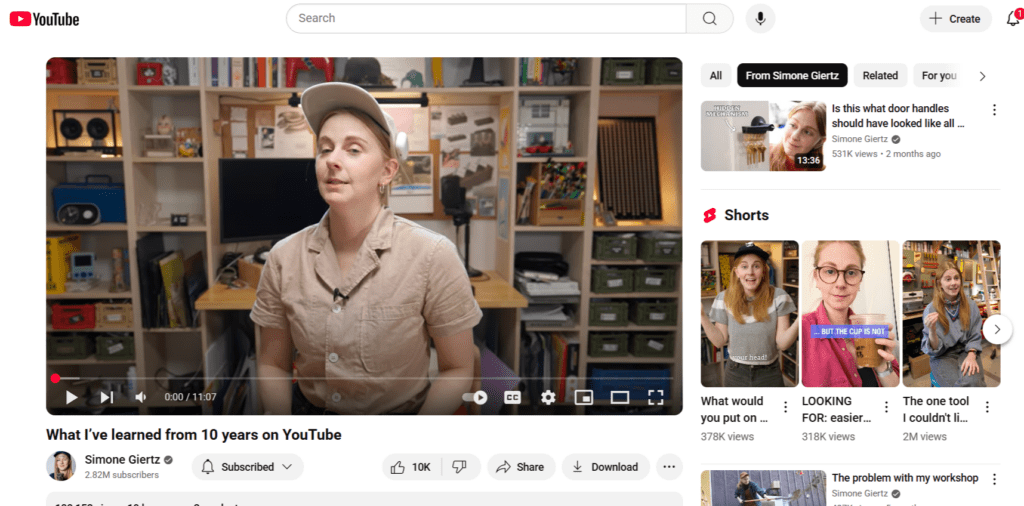Toggle autoplay switch in player

click(475, 397)
